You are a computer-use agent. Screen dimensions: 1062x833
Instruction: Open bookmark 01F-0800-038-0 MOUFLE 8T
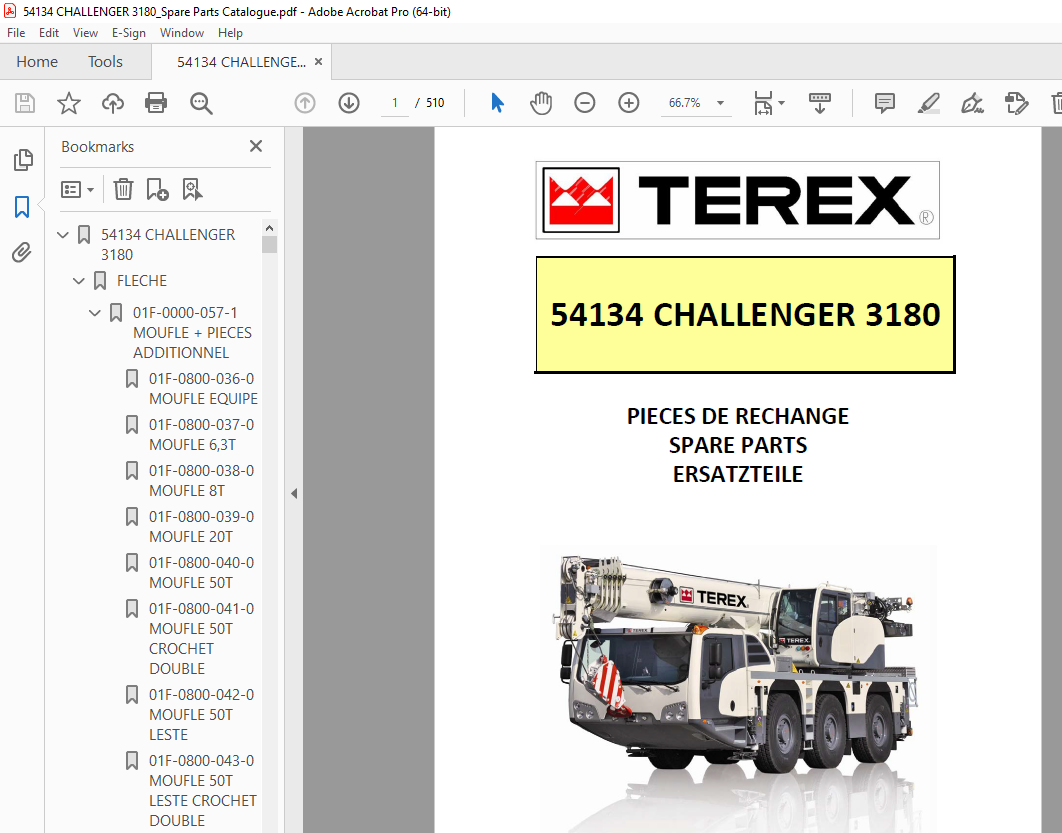point(201,481)
